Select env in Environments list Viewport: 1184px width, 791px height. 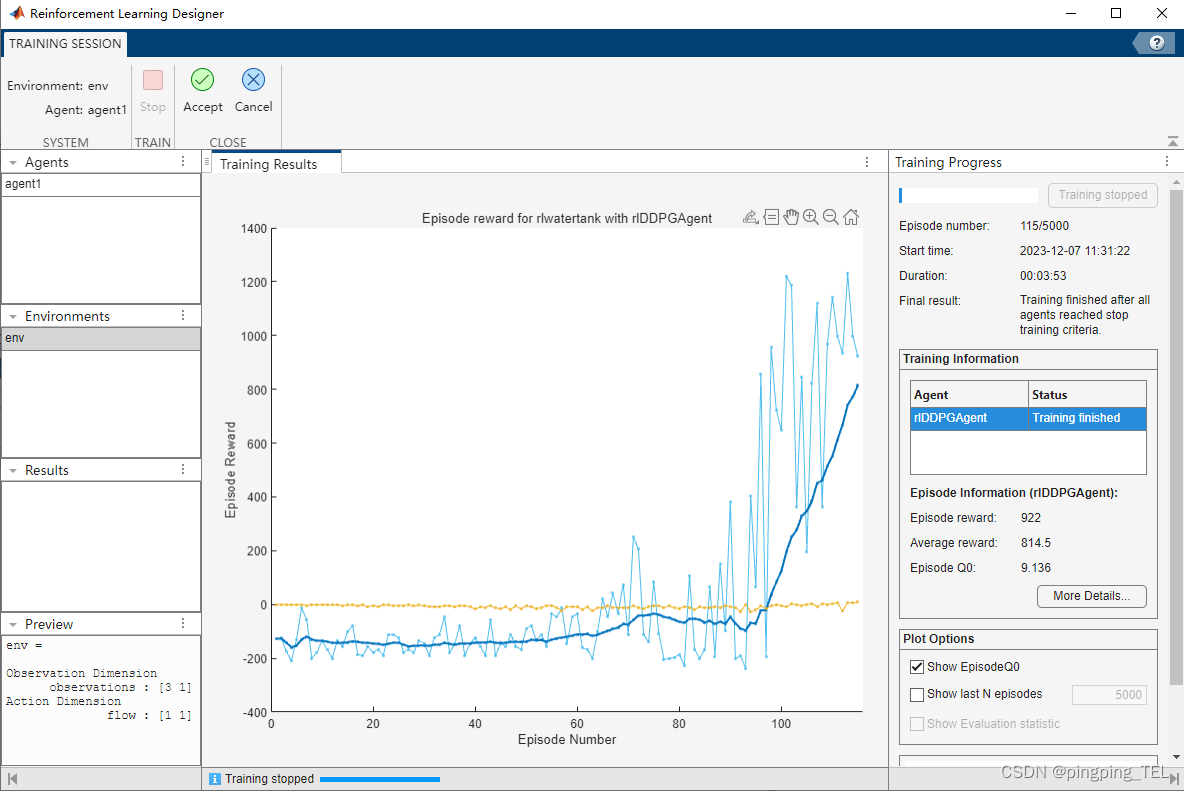click(101, 338)
